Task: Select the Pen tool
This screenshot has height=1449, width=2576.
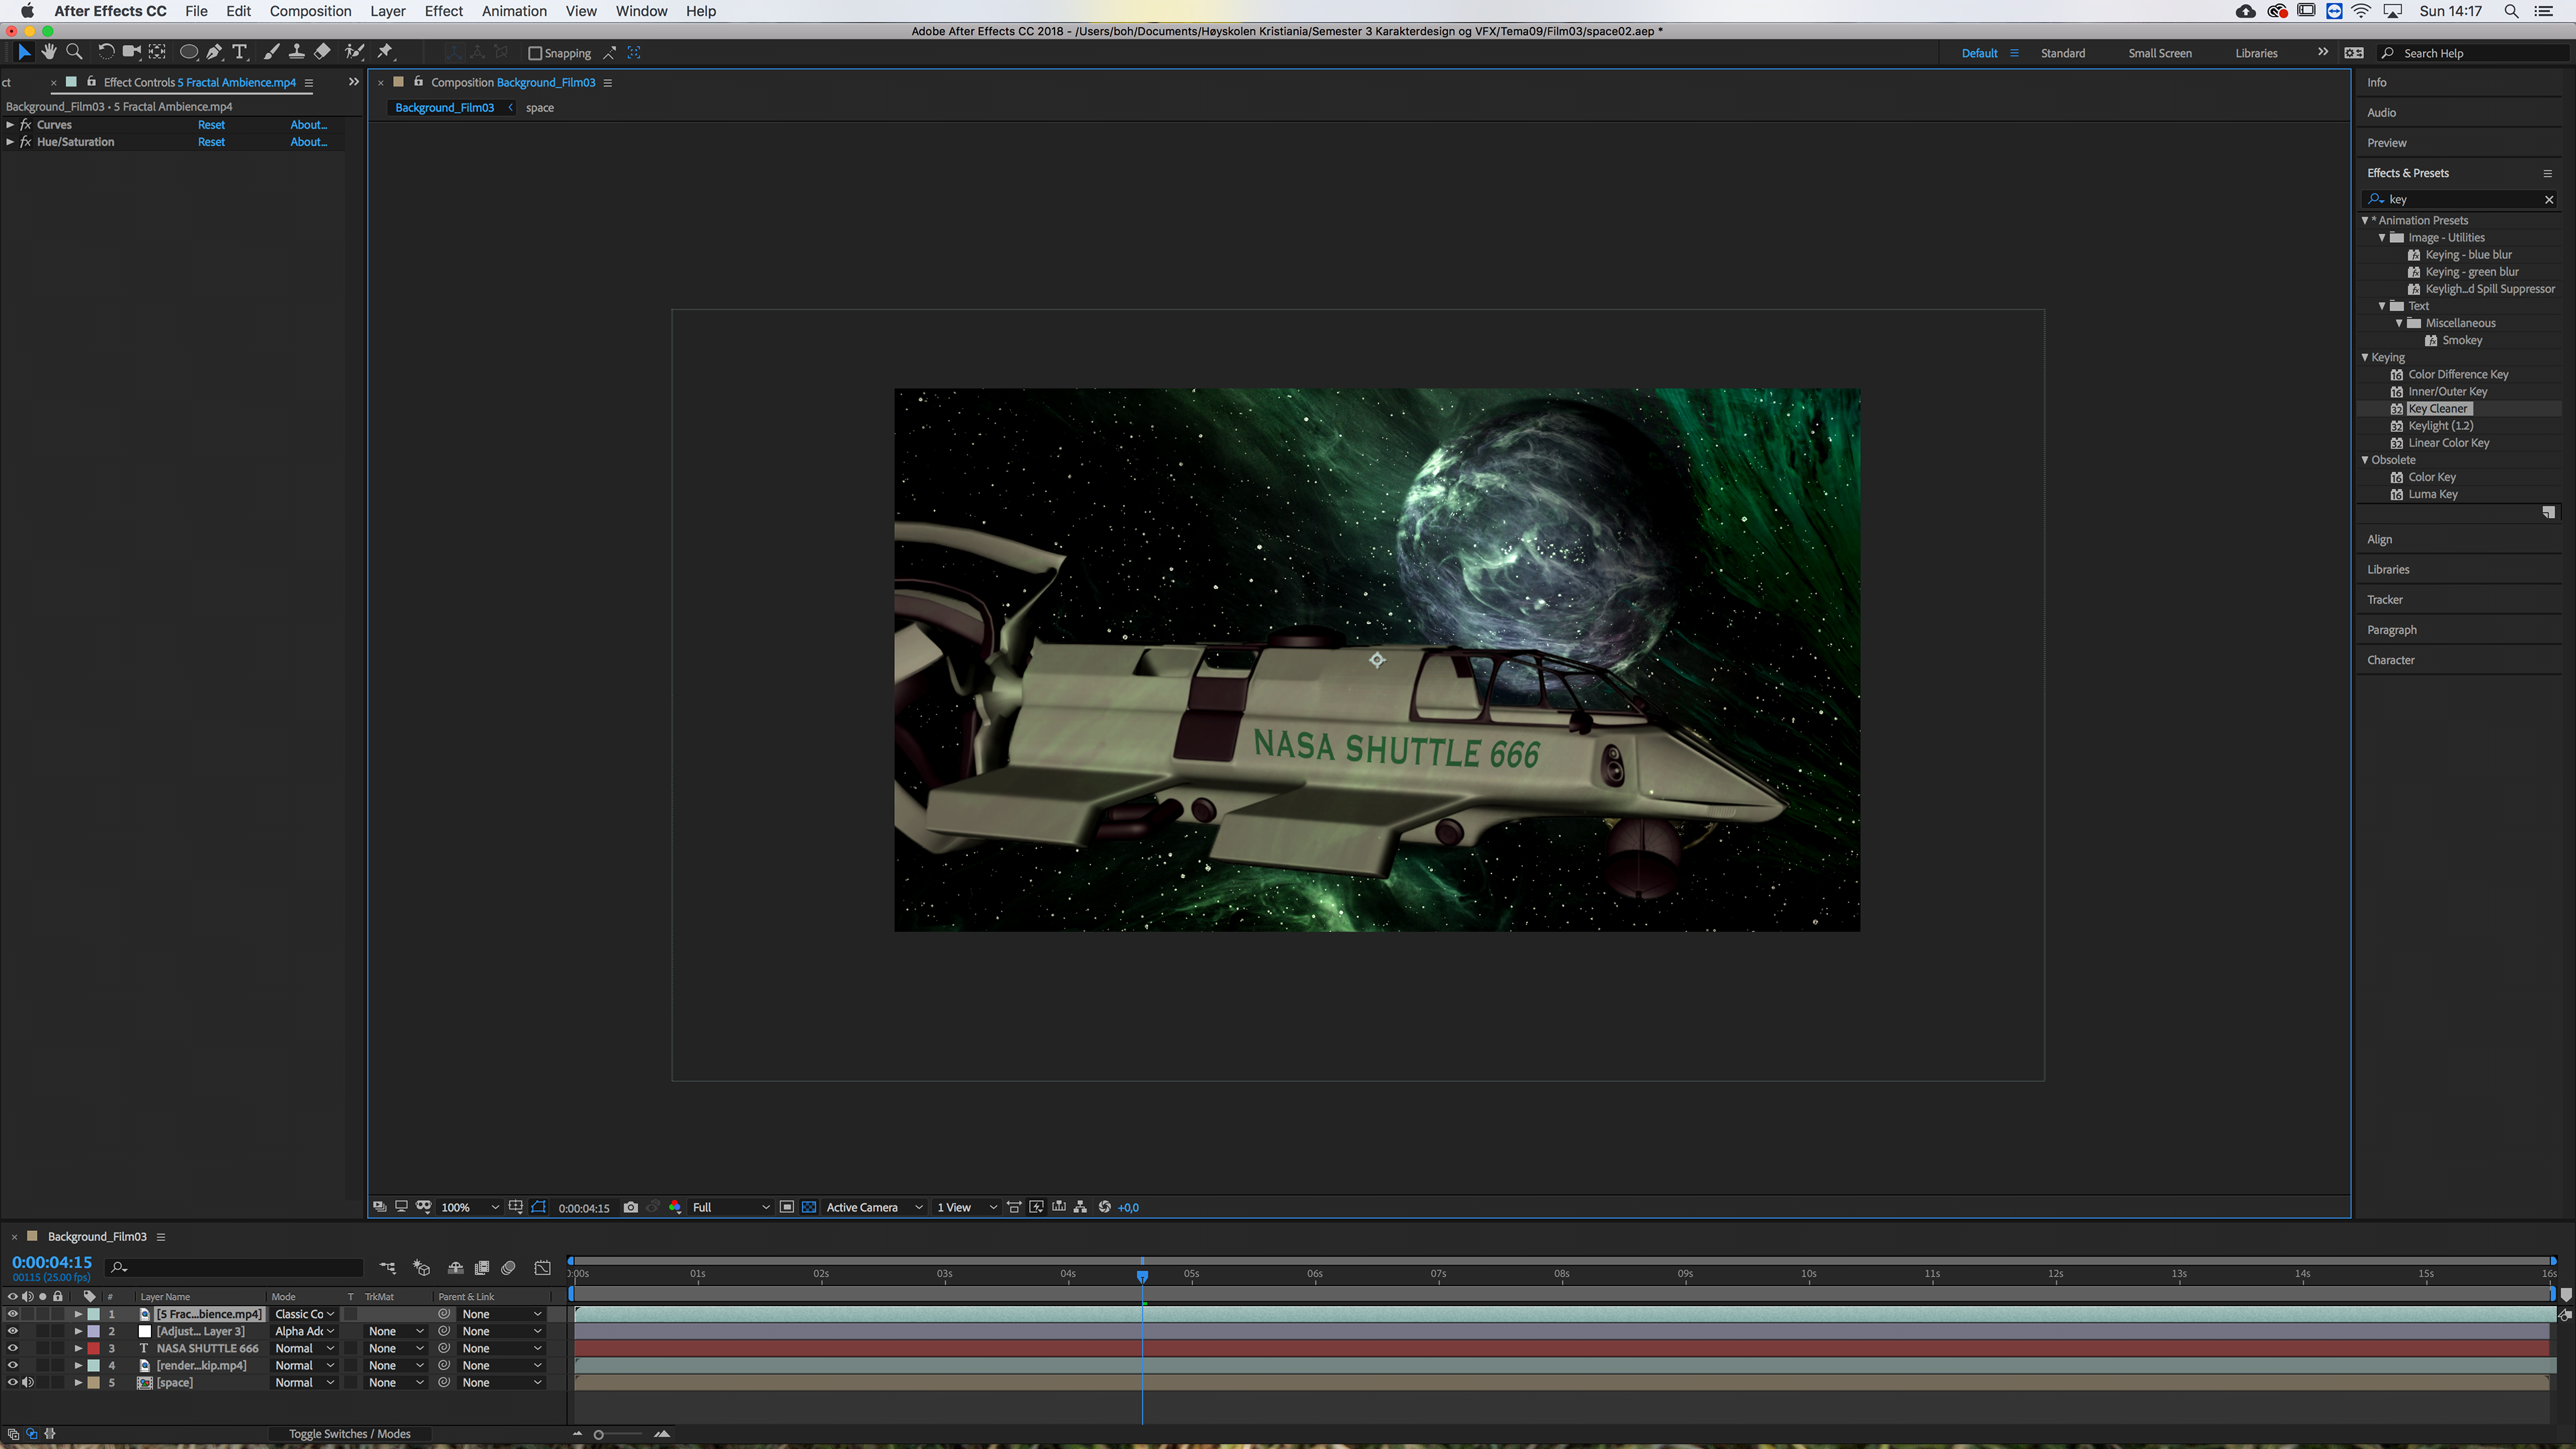Action: 214,52
